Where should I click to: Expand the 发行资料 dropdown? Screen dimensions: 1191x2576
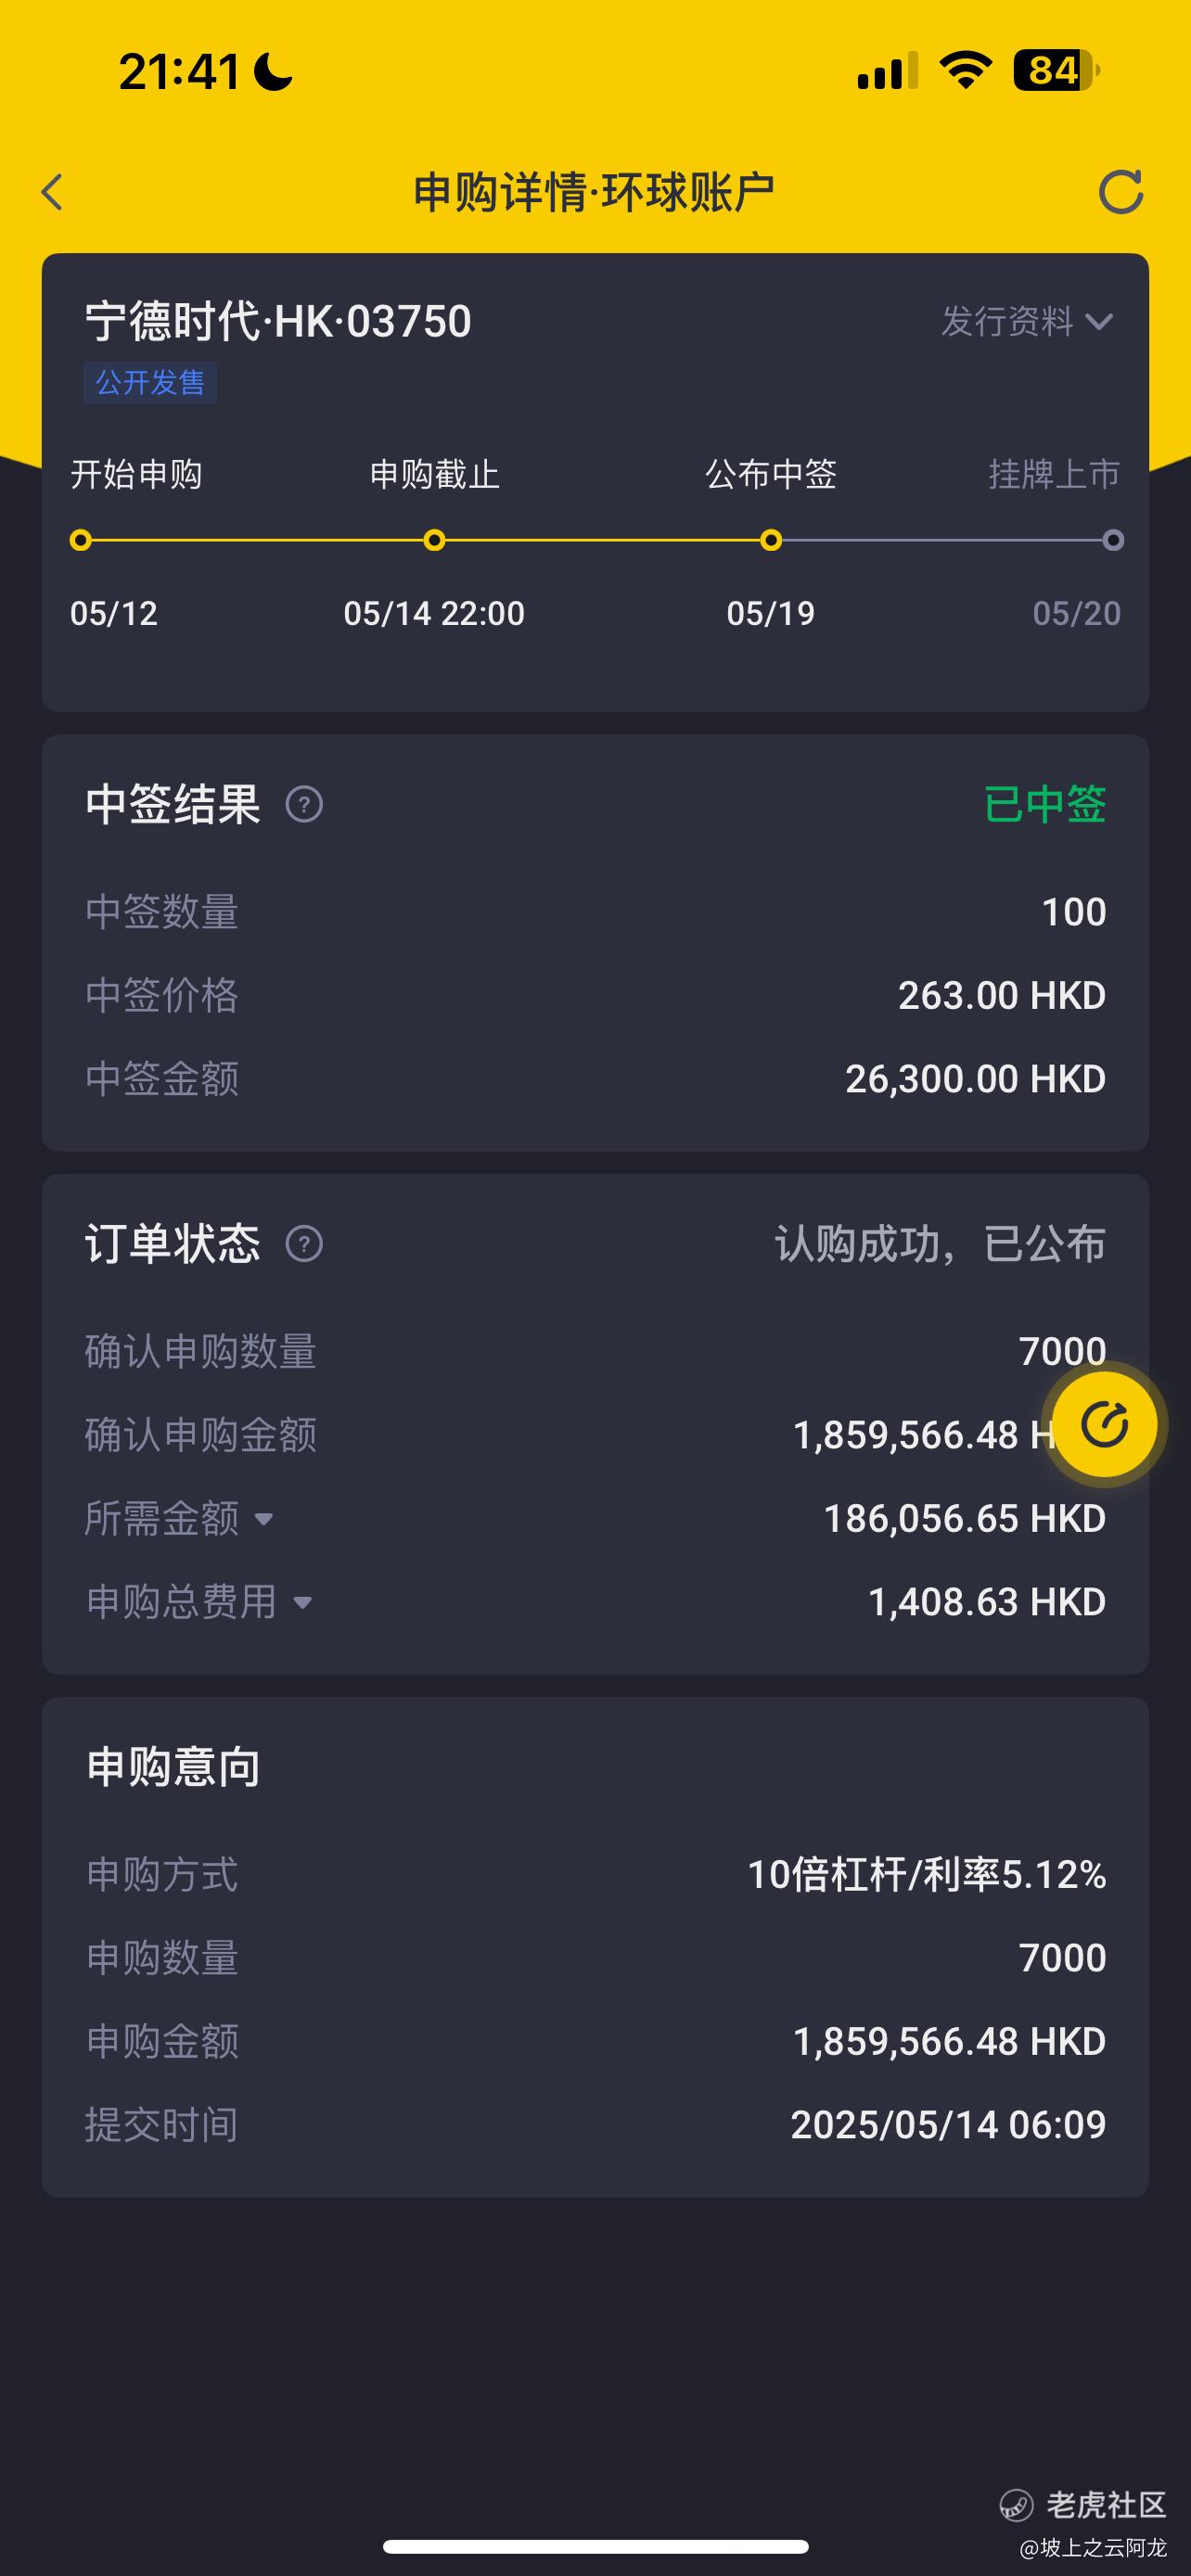(1027, 321)
